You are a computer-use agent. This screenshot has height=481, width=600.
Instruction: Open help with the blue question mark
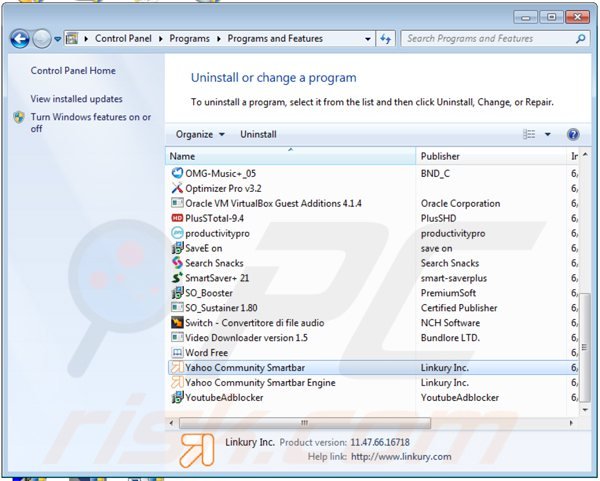(573, 134)
